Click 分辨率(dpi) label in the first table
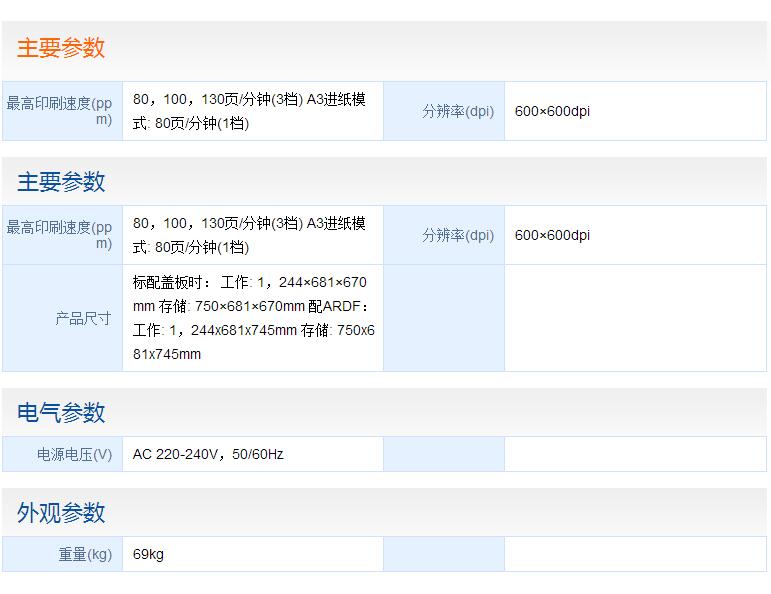The width and height of the screenshot is (771, 594). click(458, 111)
